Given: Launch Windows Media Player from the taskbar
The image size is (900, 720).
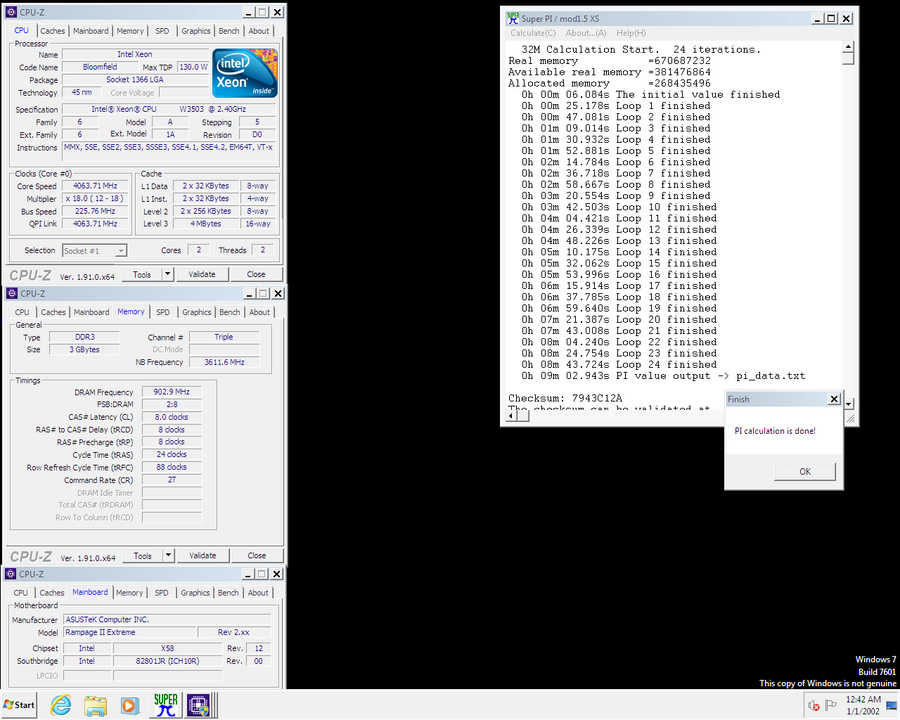Looking at the screenshot, I should [130, 704].
